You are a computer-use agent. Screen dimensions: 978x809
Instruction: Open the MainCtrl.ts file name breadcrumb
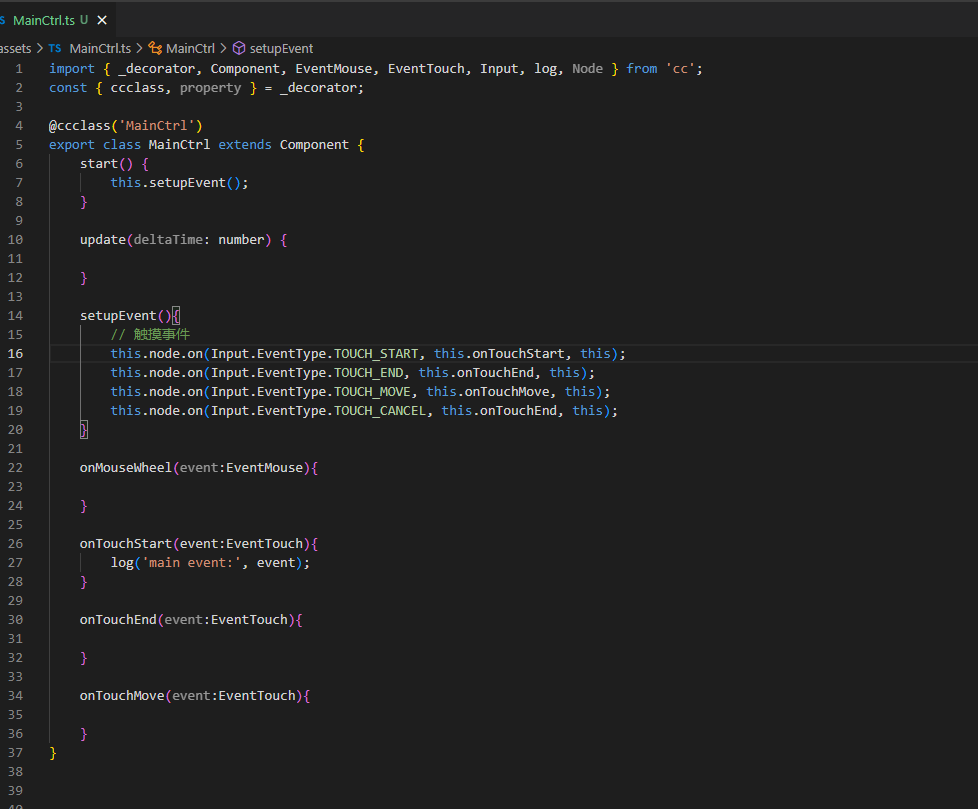point(100,48)
